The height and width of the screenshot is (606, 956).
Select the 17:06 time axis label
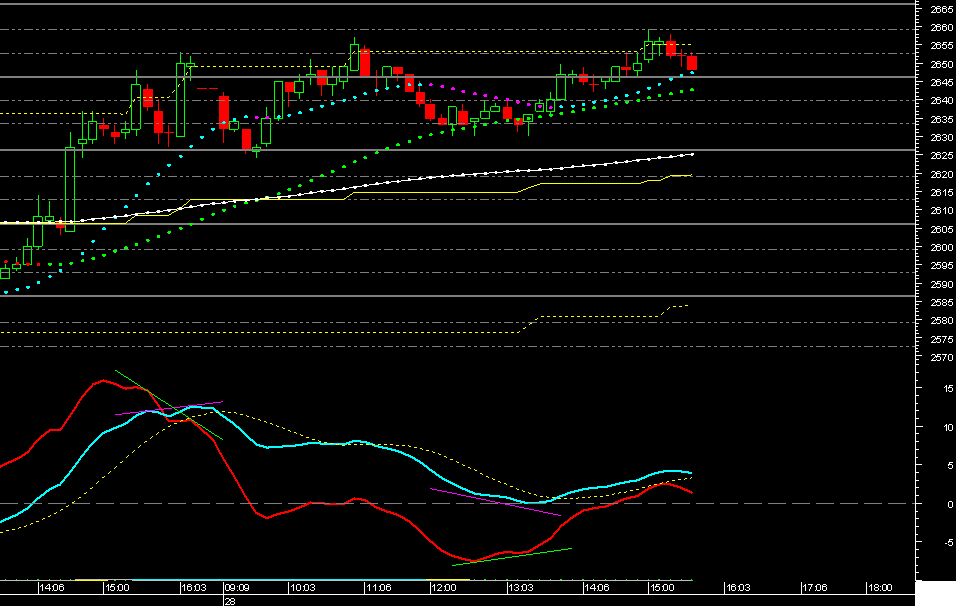click(x=814, y=589)
